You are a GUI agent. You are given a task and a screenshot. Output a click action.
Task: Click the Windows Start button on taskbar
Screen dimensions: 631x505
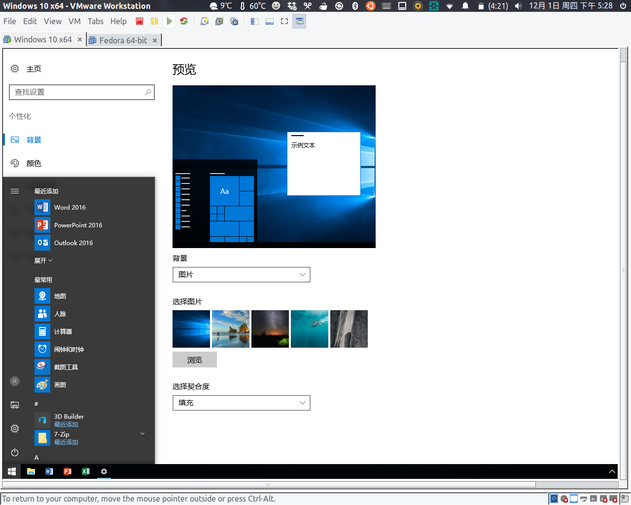[x=13, y=471]
